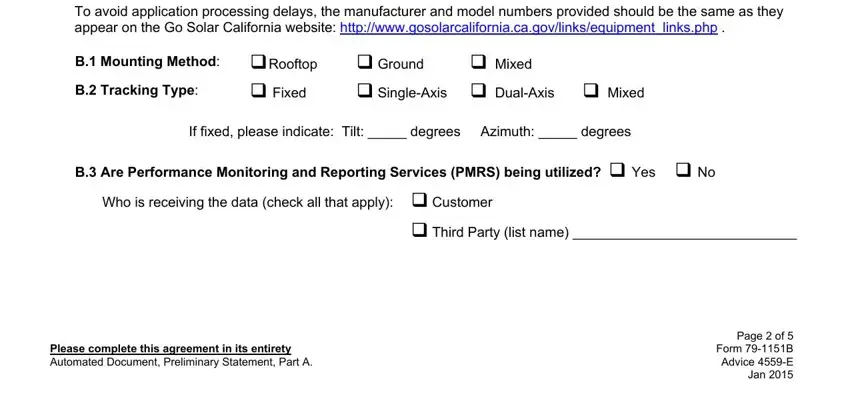Tick the Mixed option for Mounting Method
Image resolution: width=850 pixels, height=403 pixels.
[x=479, y=62]
